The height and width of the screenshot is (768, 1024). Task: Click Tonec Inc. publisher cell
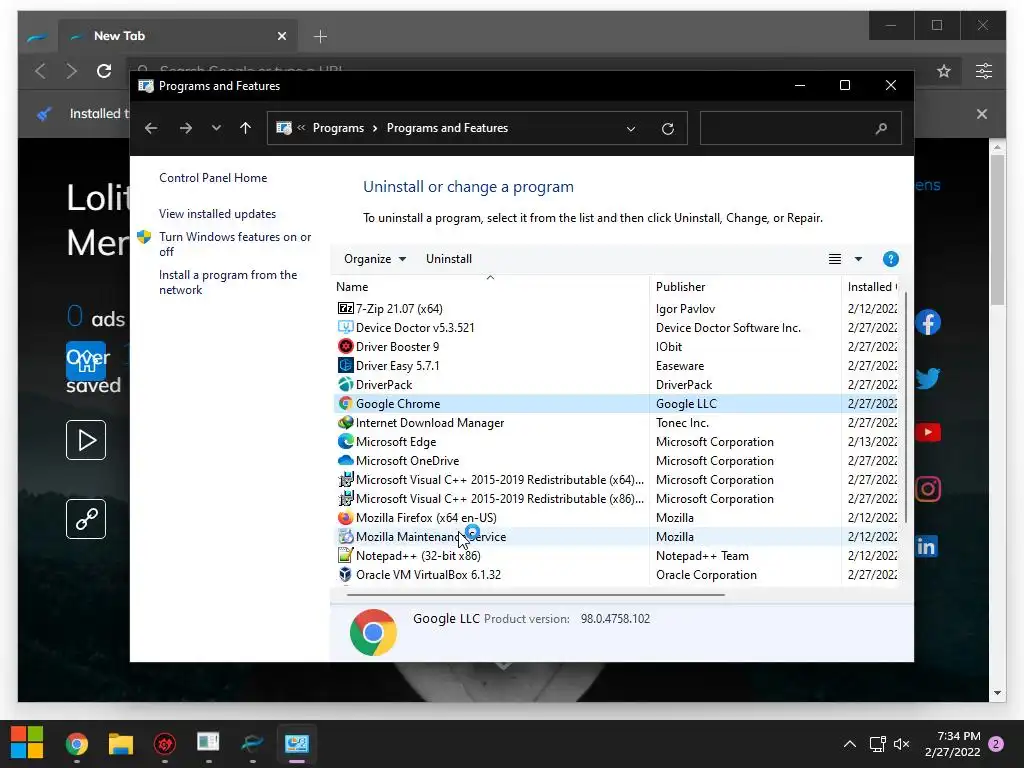[x=682, y=423]
